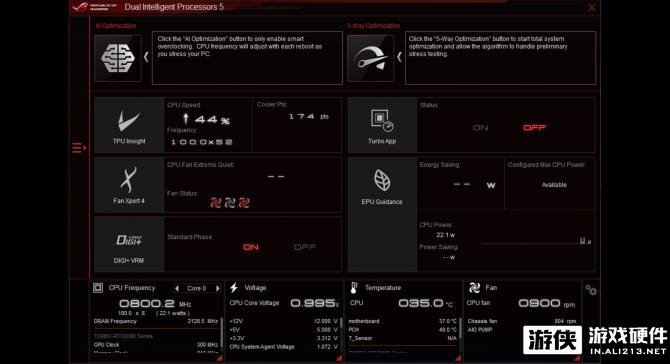Set Turbo App status to OFF
The height and width of the screenshot is (364, 670).
click(535, 128)
